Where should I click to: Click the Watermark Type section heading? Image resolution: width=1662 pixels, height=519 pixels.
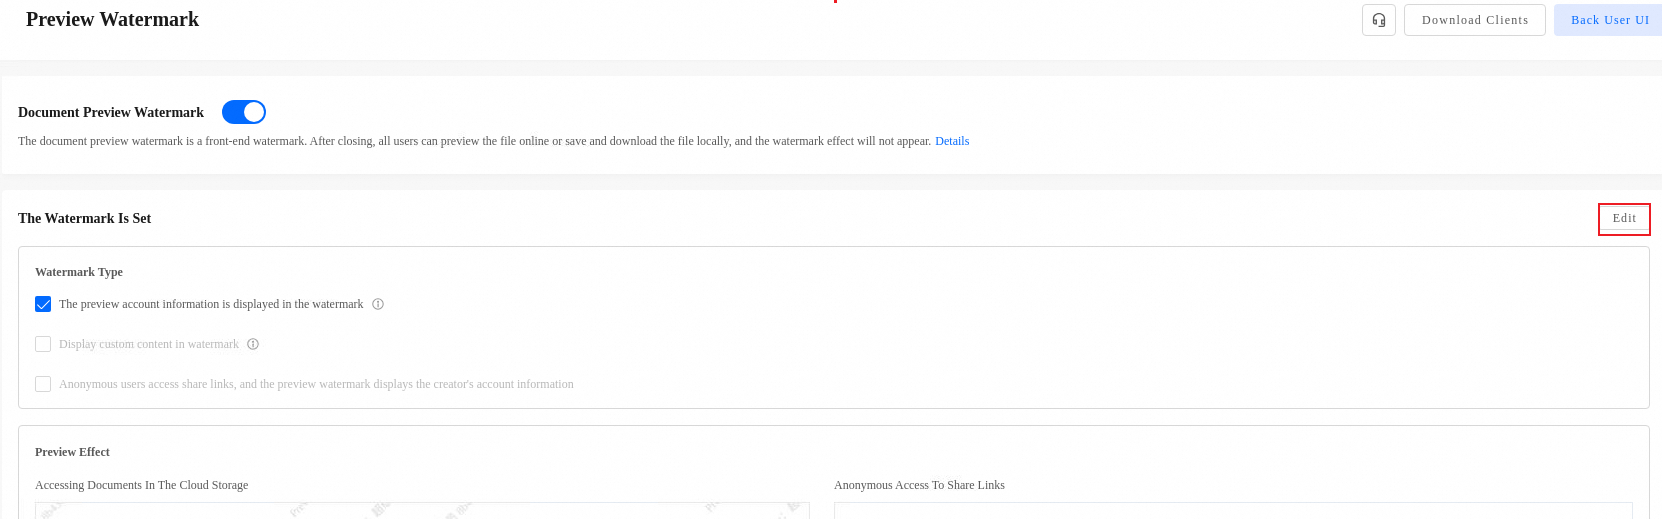click(x=79, y=272)
